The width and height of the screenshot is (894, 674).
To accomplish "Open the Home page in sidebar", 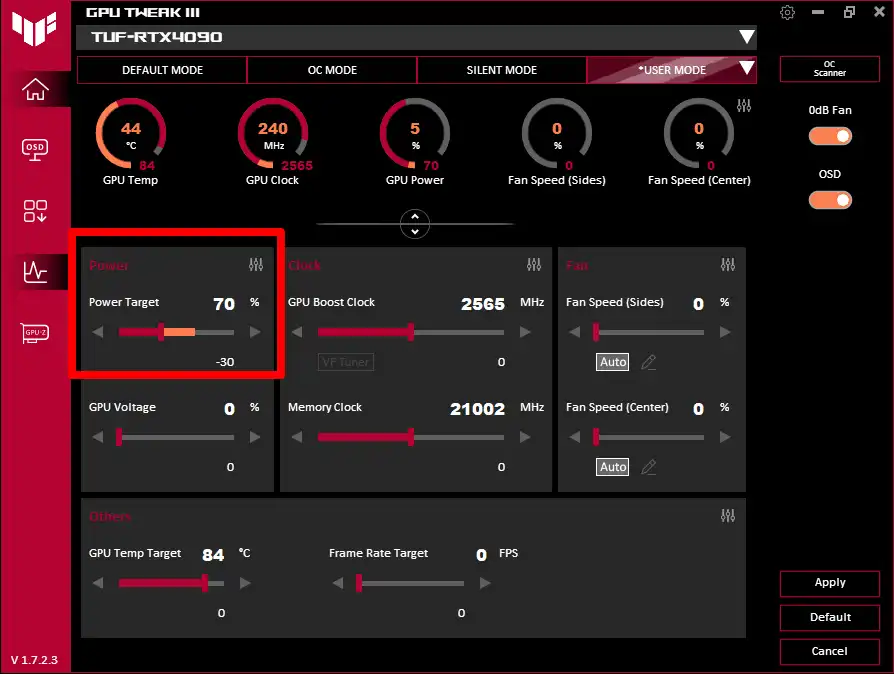I will point(35,89).
